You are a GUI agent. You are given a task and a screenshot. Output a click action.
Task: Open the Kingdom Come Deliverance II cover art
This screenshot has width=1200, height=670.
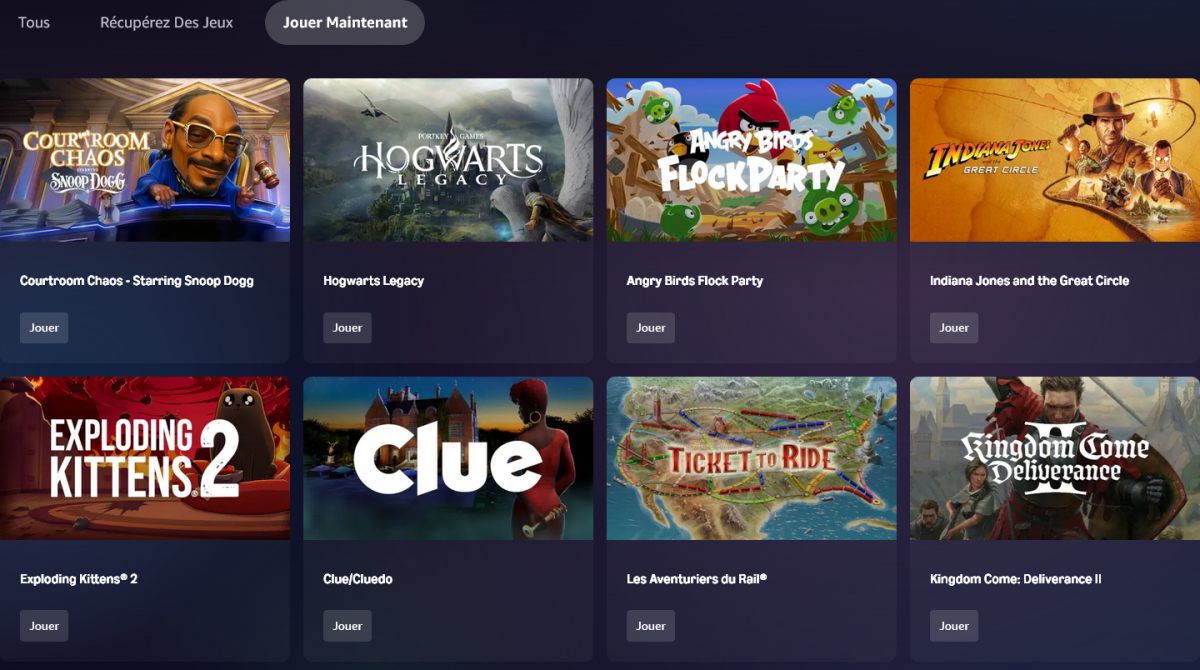tap(1055, 458)
